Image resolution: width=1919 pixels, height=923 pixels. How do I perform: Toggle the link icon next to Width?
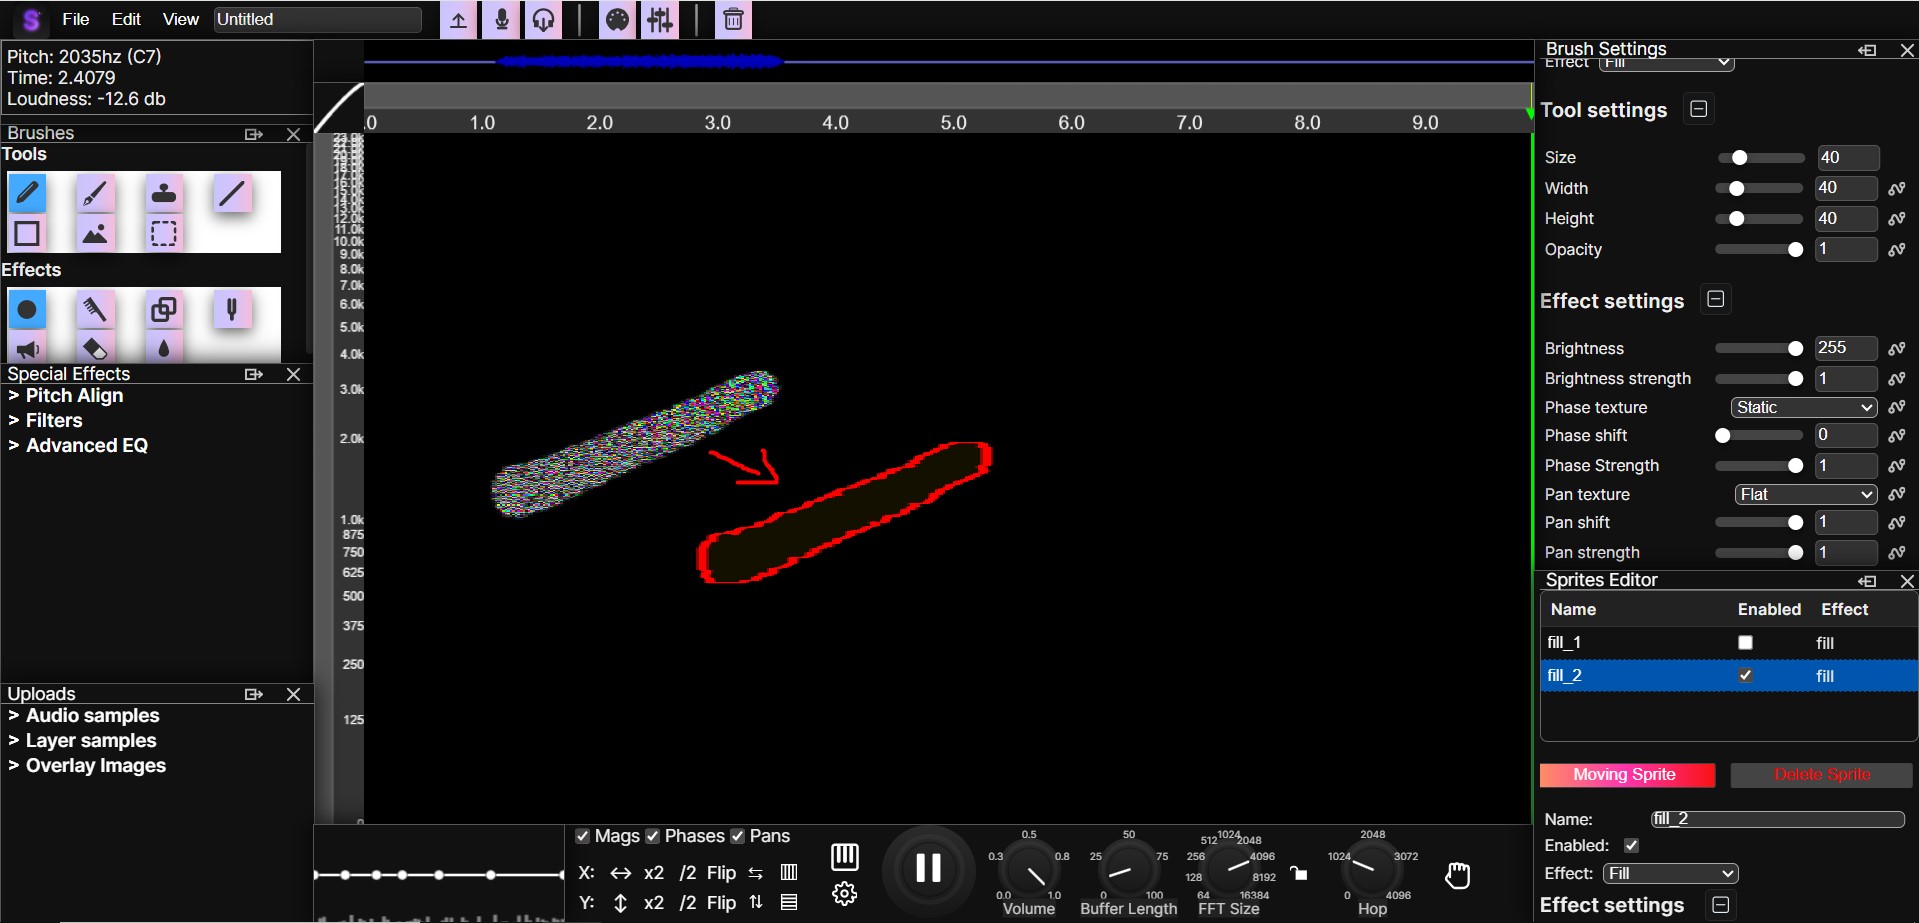point(1897,188)
